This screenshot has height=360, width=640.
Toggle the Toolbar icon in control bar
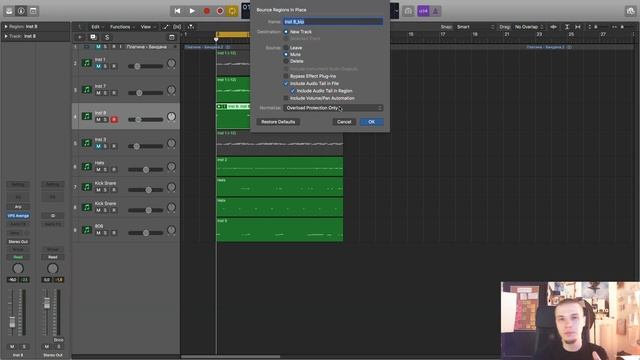[33, 11]
